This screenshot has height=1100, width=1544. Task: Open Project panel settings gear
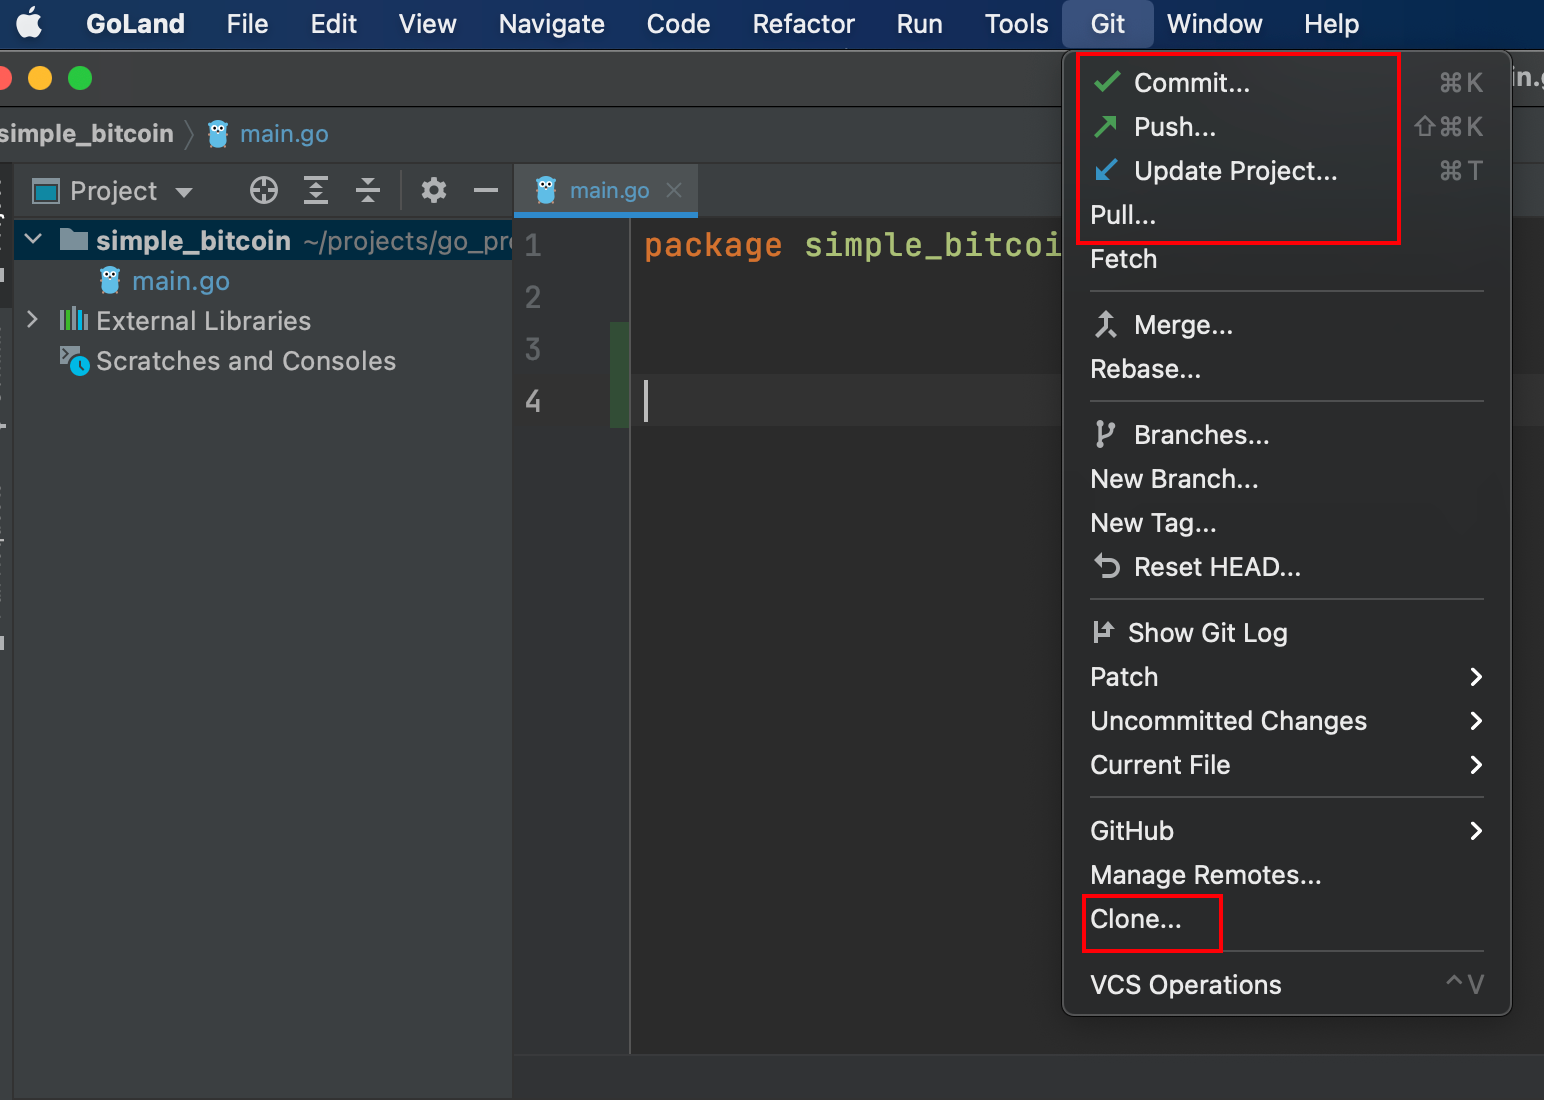pos(433,190)
